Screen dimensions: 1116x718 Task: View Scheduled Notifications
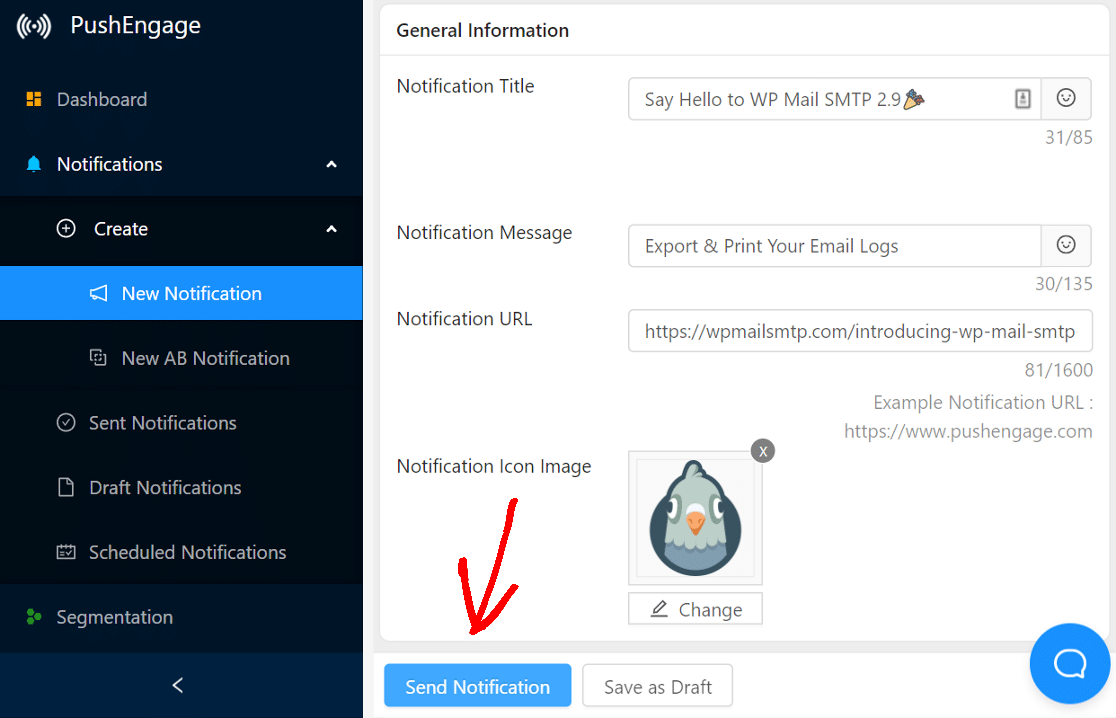tap(187, 552)
